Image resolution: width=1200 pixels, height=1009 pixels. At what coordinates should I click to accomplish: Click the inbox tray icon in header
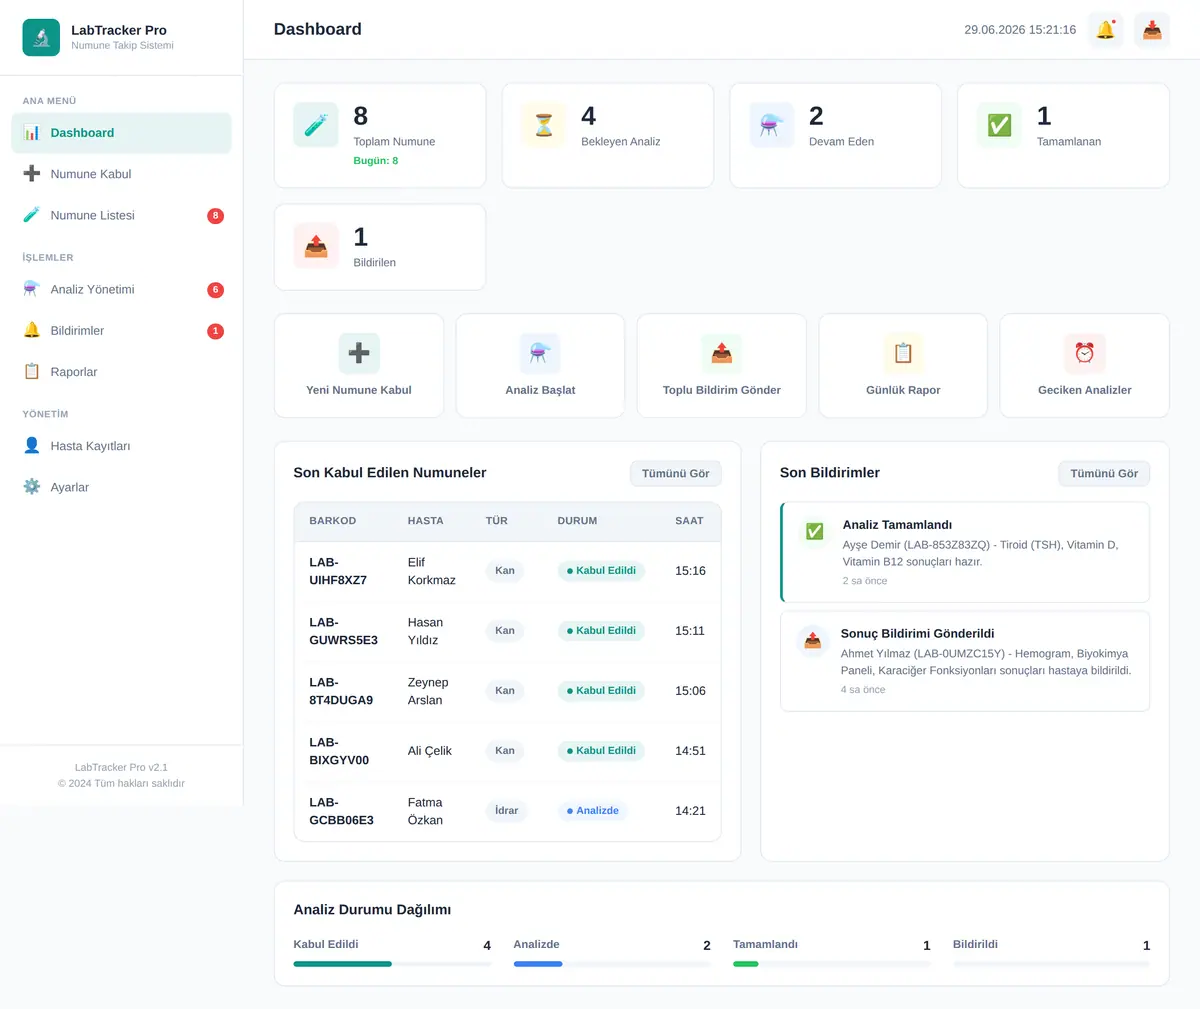pos(1152,30)
